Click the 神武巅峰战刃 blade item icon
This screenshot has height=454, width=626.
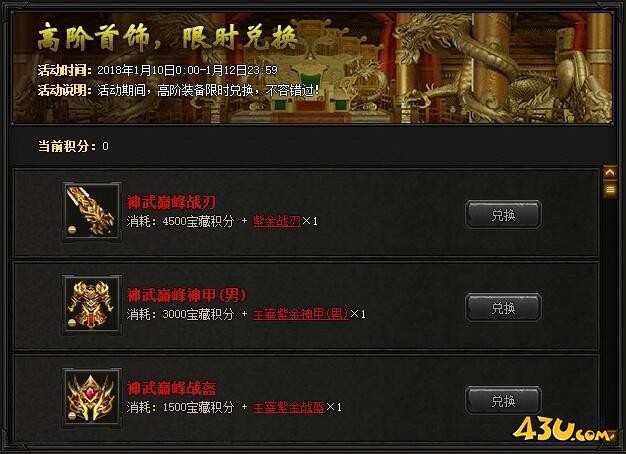pyautogui.click(x=91, y=212)
